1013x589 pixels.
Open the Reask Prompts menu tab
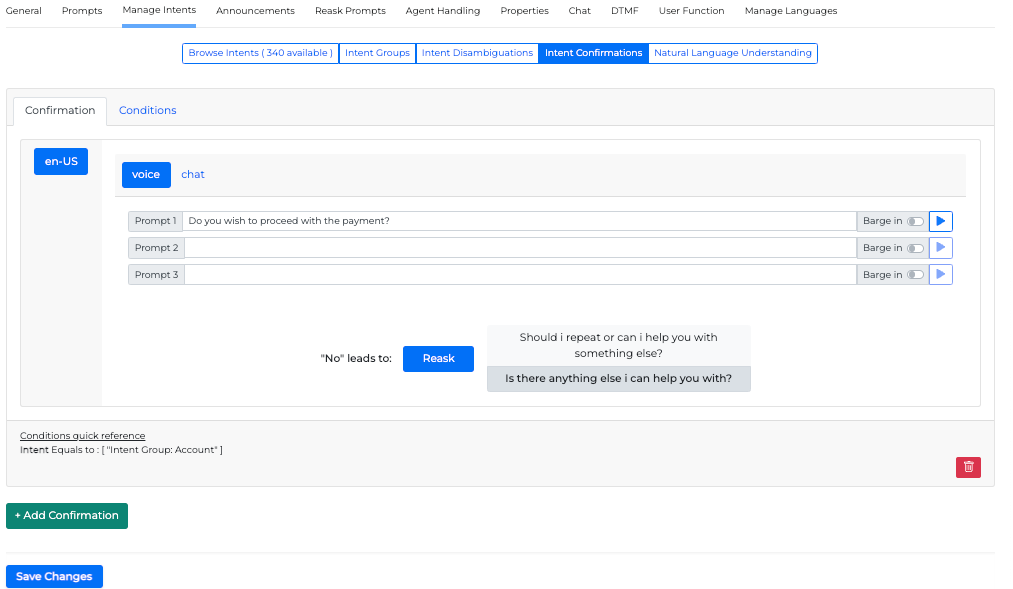click(x=350, y=11)
